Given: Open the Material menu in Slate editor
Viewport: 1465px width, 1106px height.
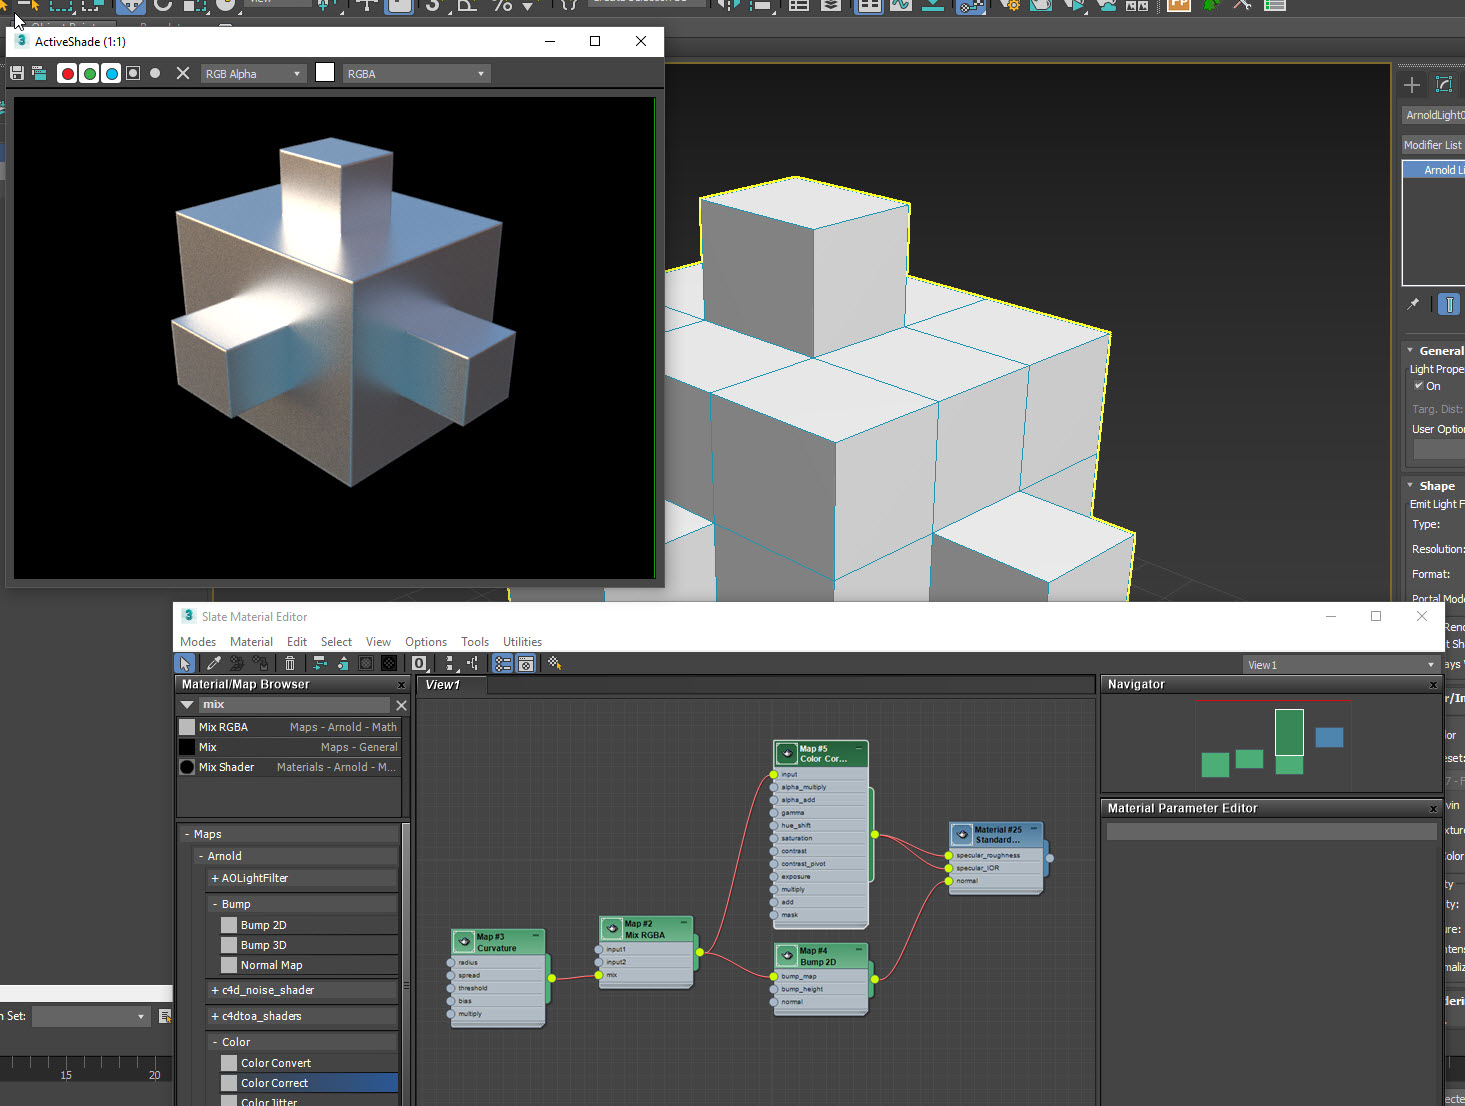Looking at the screenshot, I should pos(251,641).
